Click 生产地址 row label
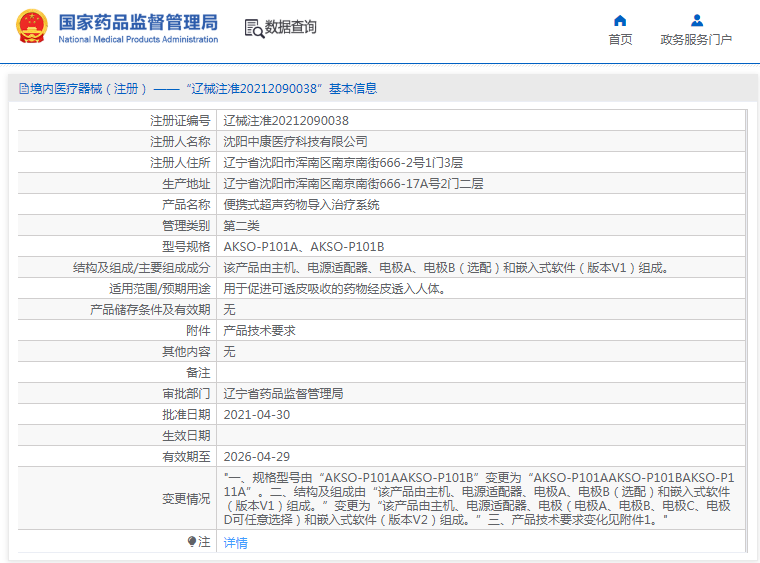This screenshot has height=563, width=760. pyautogui.click(x=186, y=184)
